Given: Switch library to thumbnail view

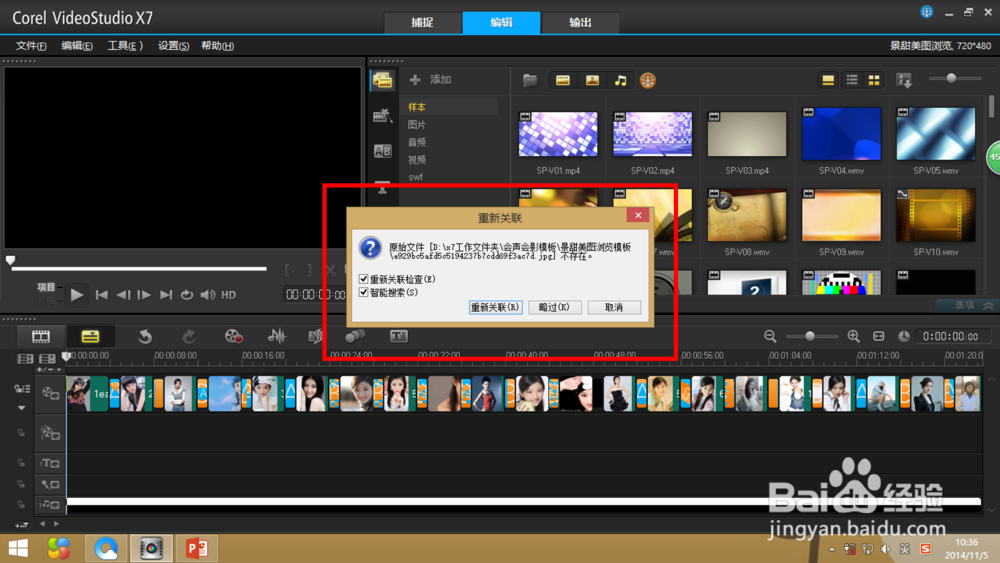Looking at the screenshot, I should pyautogui.click(x=874, y=80).
